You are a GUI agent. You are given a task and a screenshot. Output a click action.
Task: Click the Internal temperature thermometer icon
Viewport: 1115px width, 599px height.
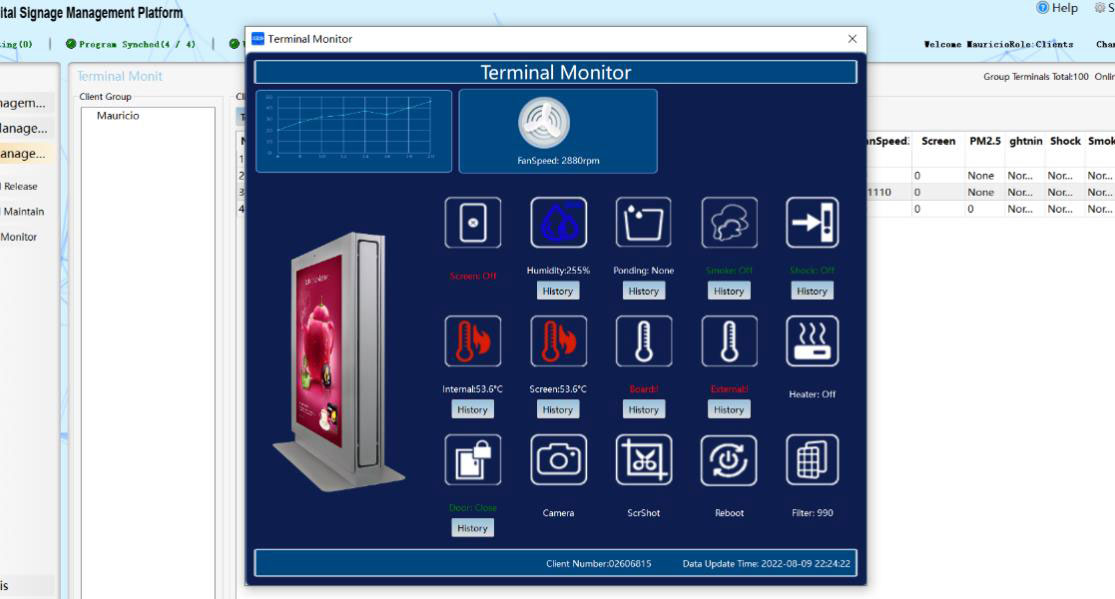click(473, 341)
